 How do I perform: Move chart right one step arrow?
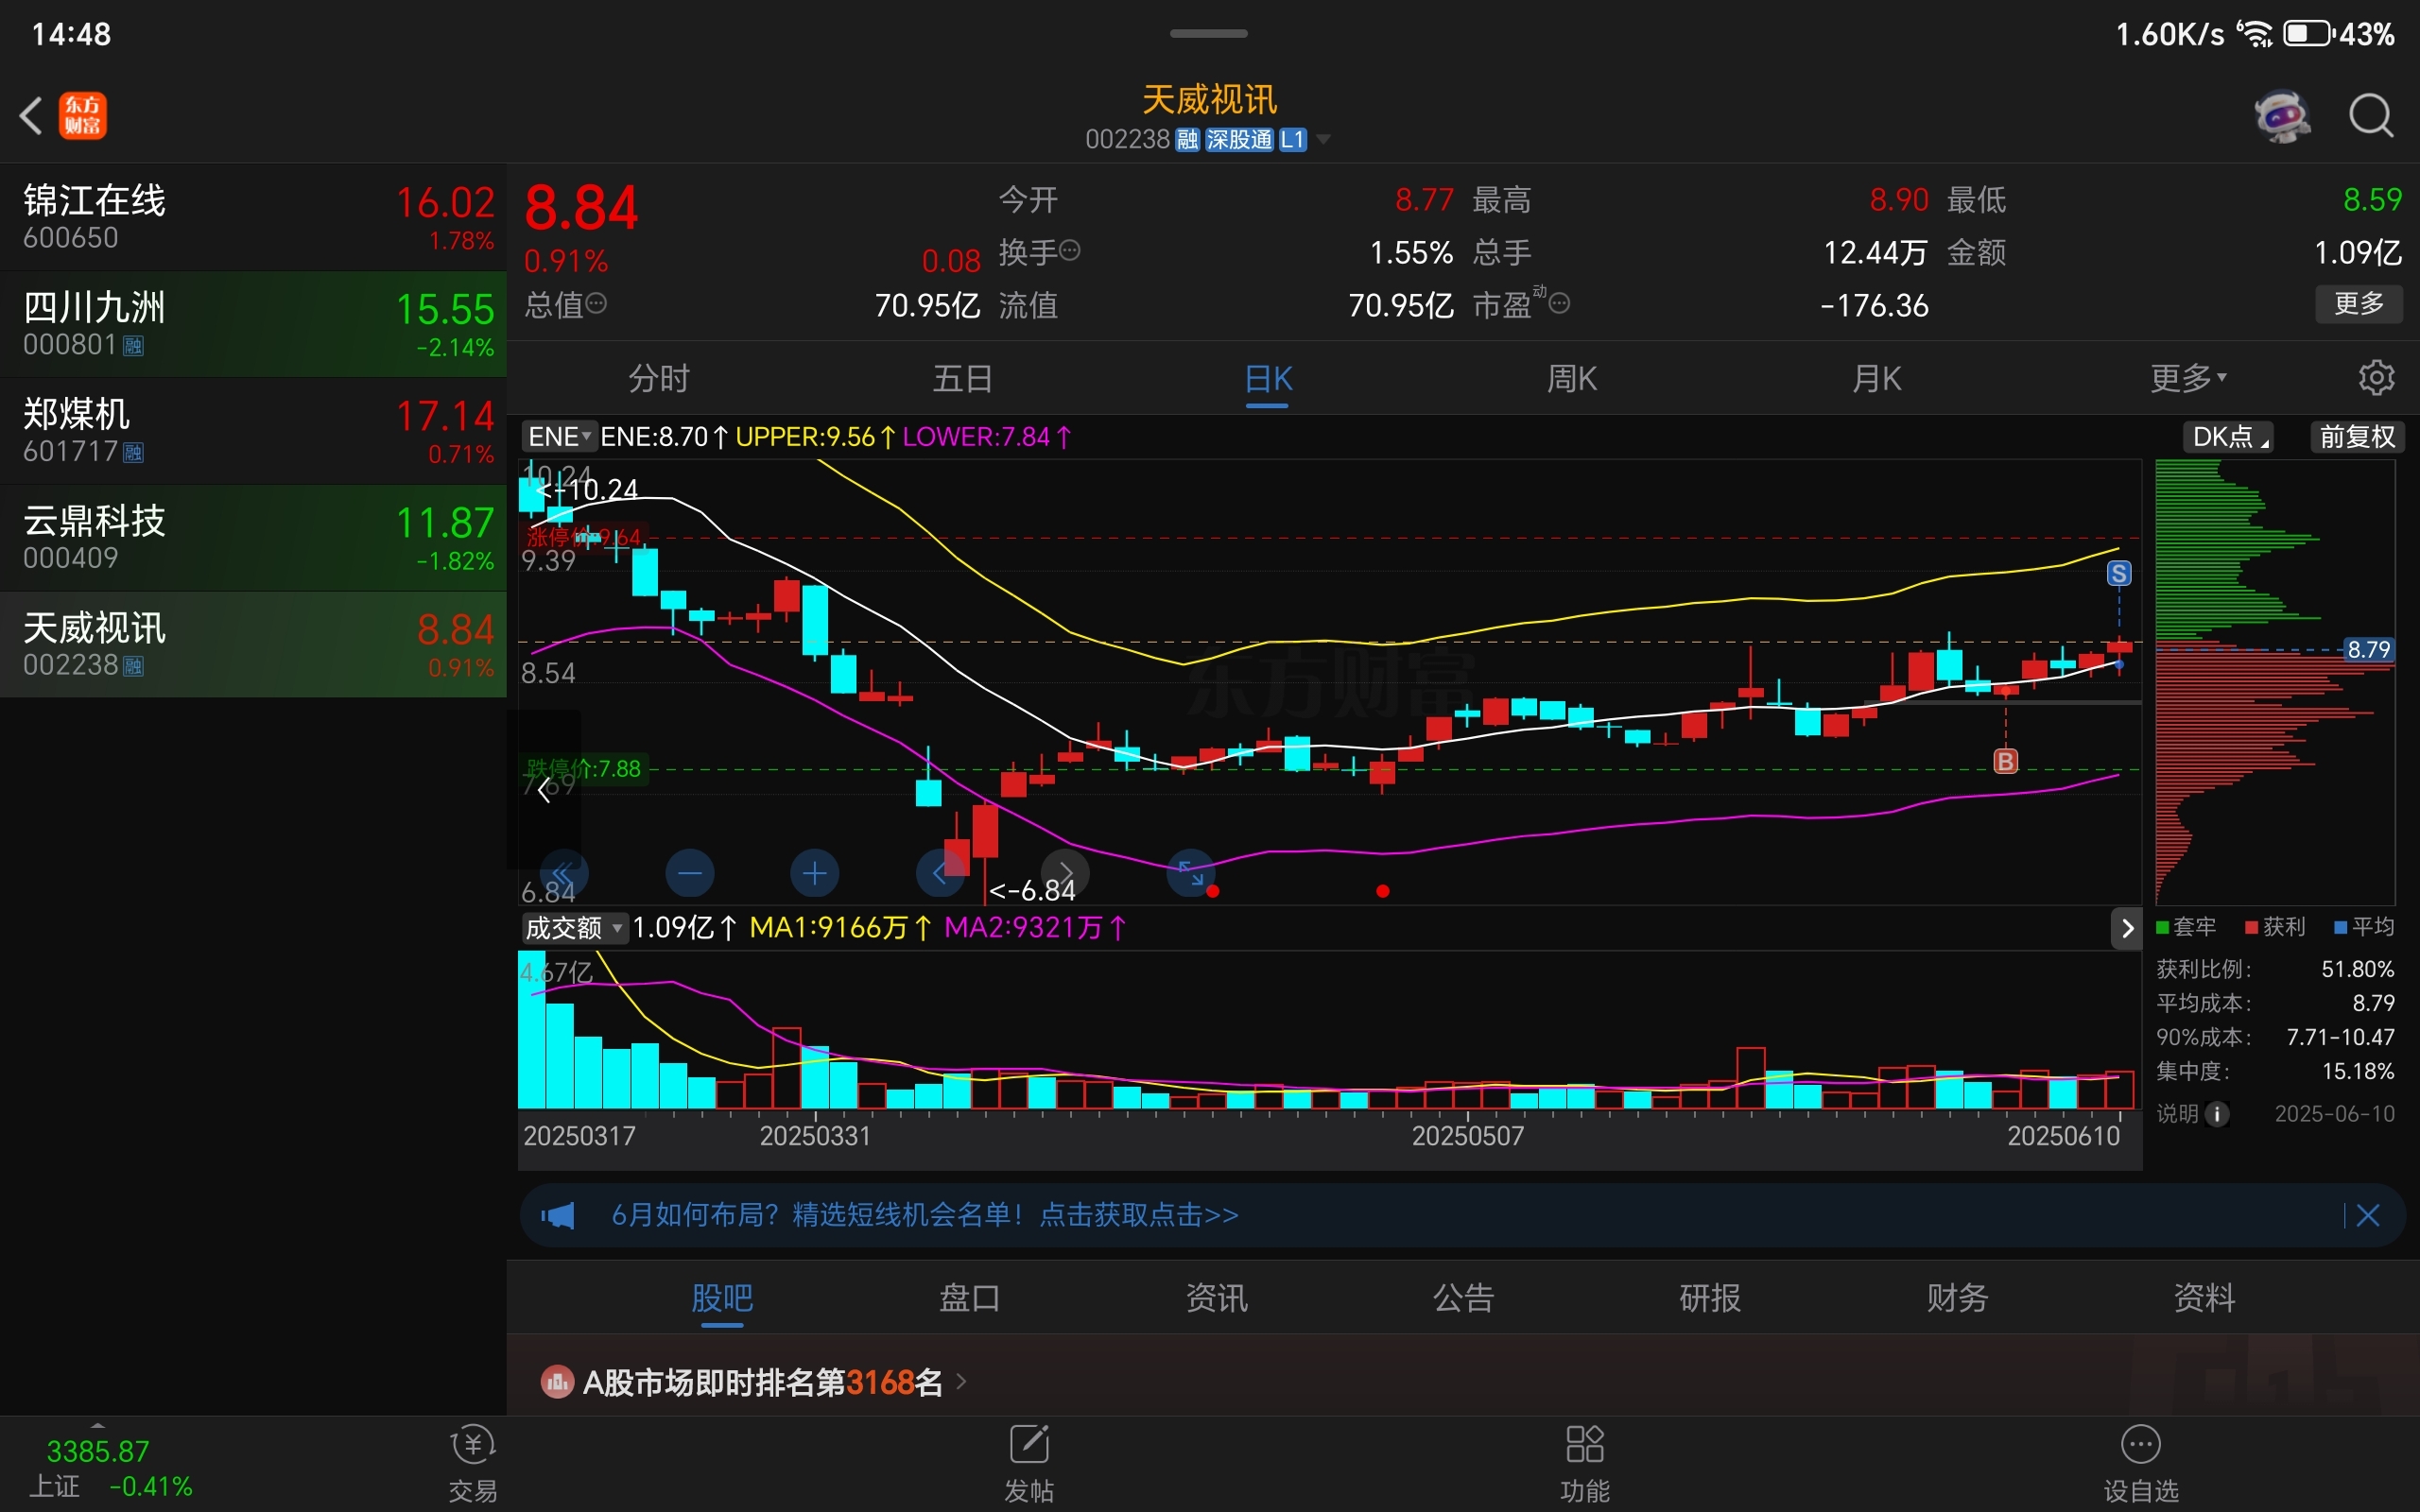click(x=1066, y=874)
